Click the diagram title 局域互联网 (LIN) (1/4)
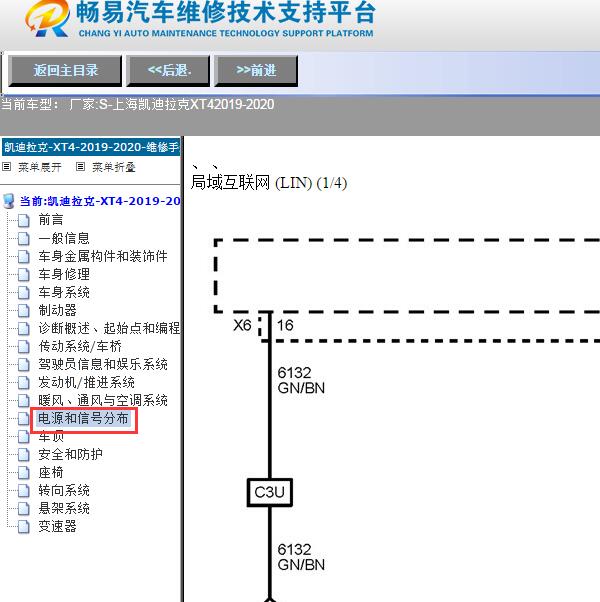The width and height of the screenshot is (600, 602). [269, 183]
